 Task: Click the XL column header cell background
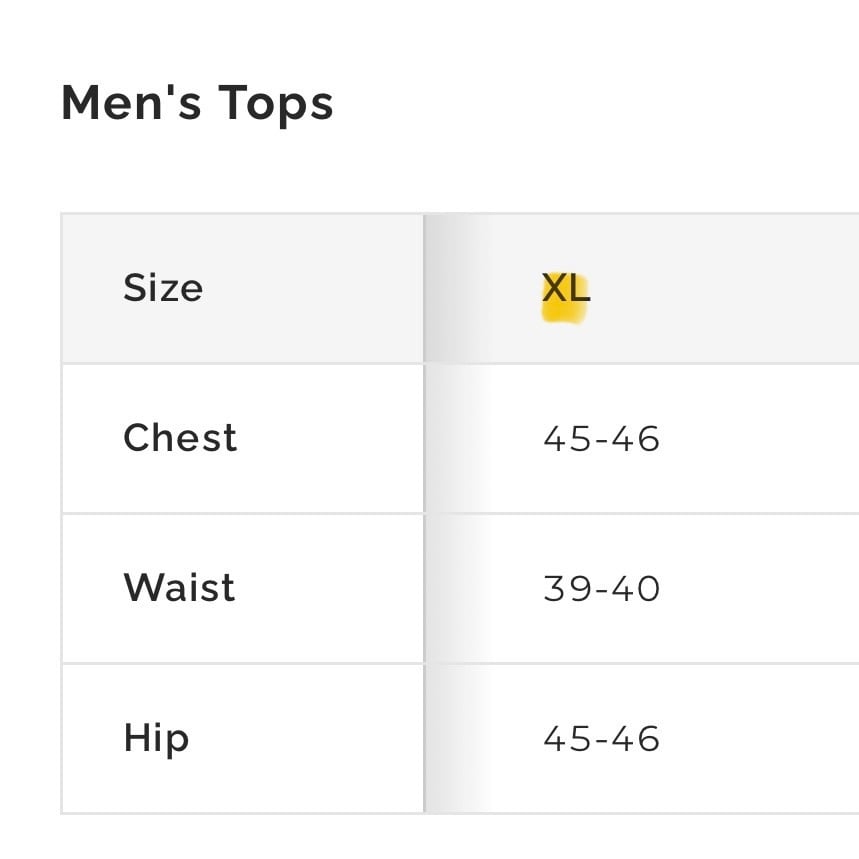[x=642, y=288]
